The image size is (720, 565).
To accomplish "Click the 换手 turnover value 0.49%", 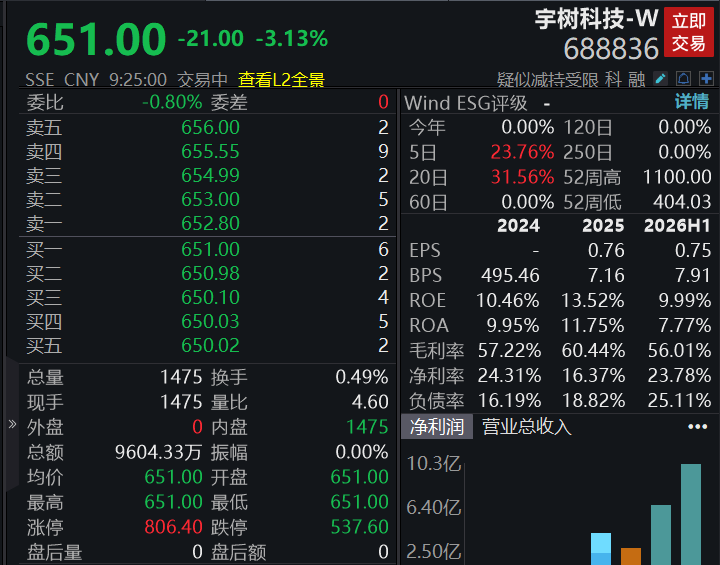I will [362, 377].
